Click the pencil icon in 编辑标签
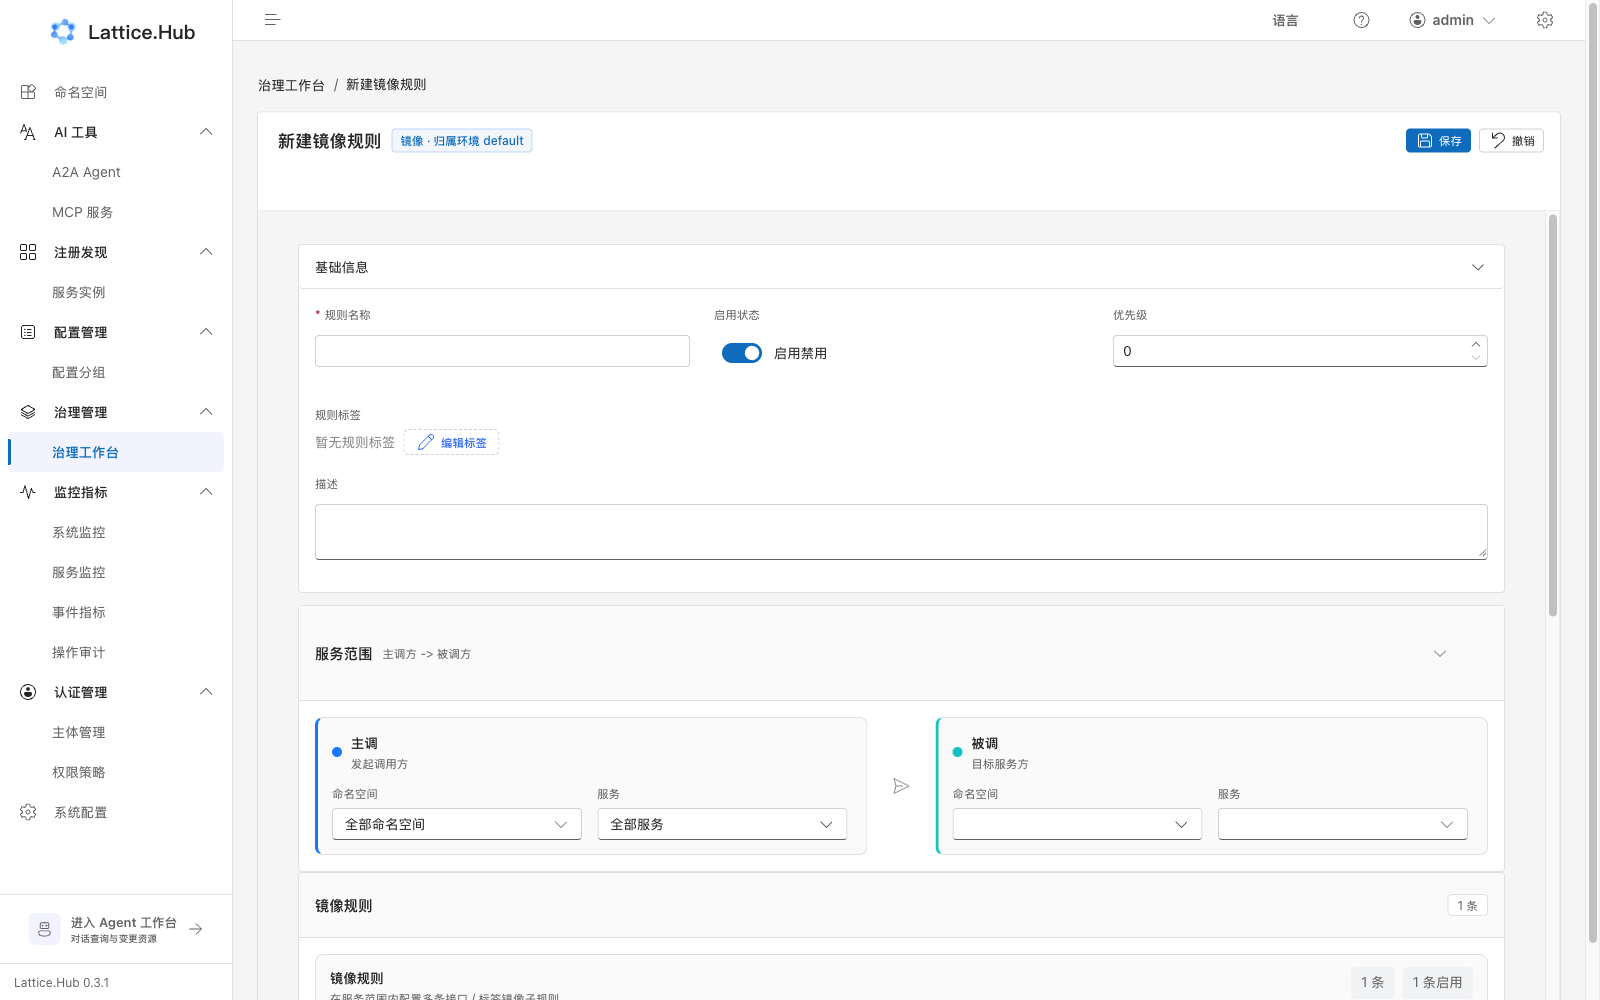Screen dimensions: 1600x1000 click(x=426, y=442)
